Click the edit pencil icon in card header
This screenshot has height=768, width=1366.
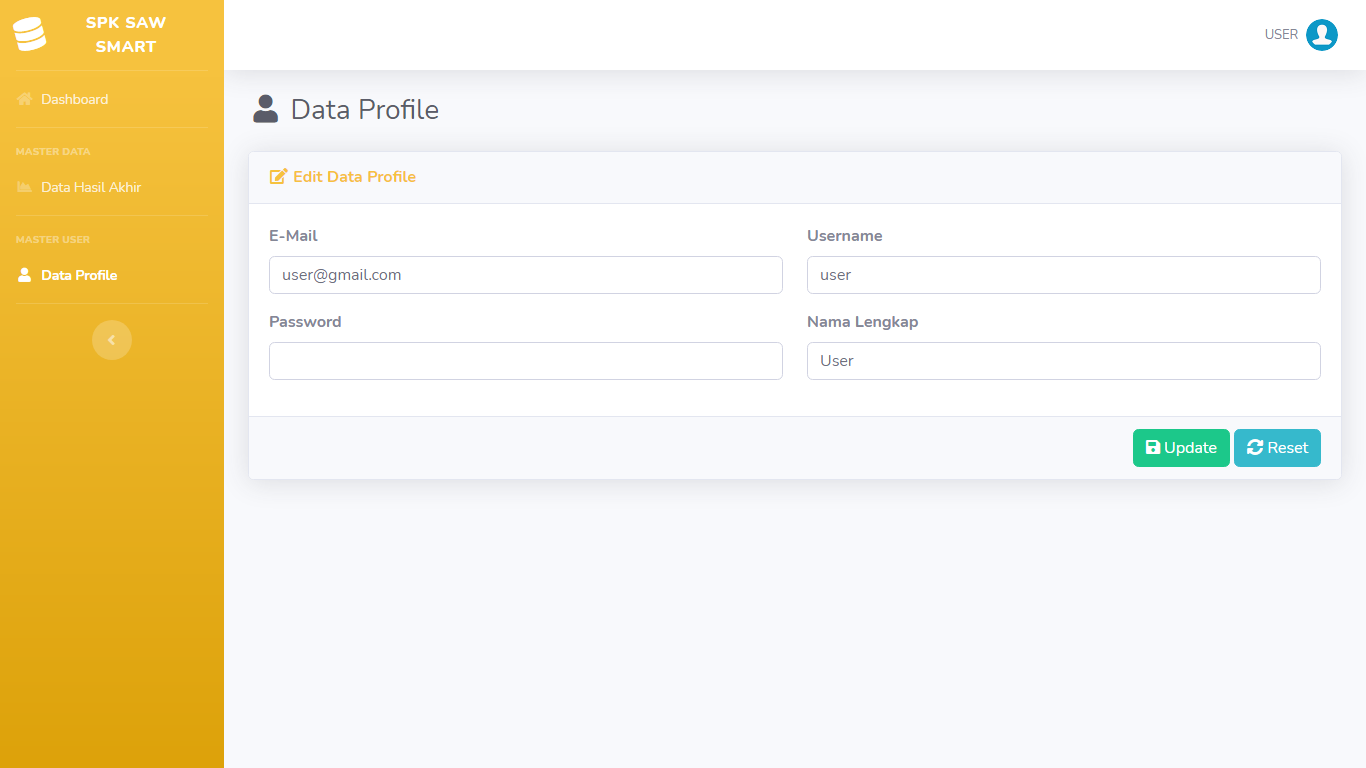[x=279, y=177]
